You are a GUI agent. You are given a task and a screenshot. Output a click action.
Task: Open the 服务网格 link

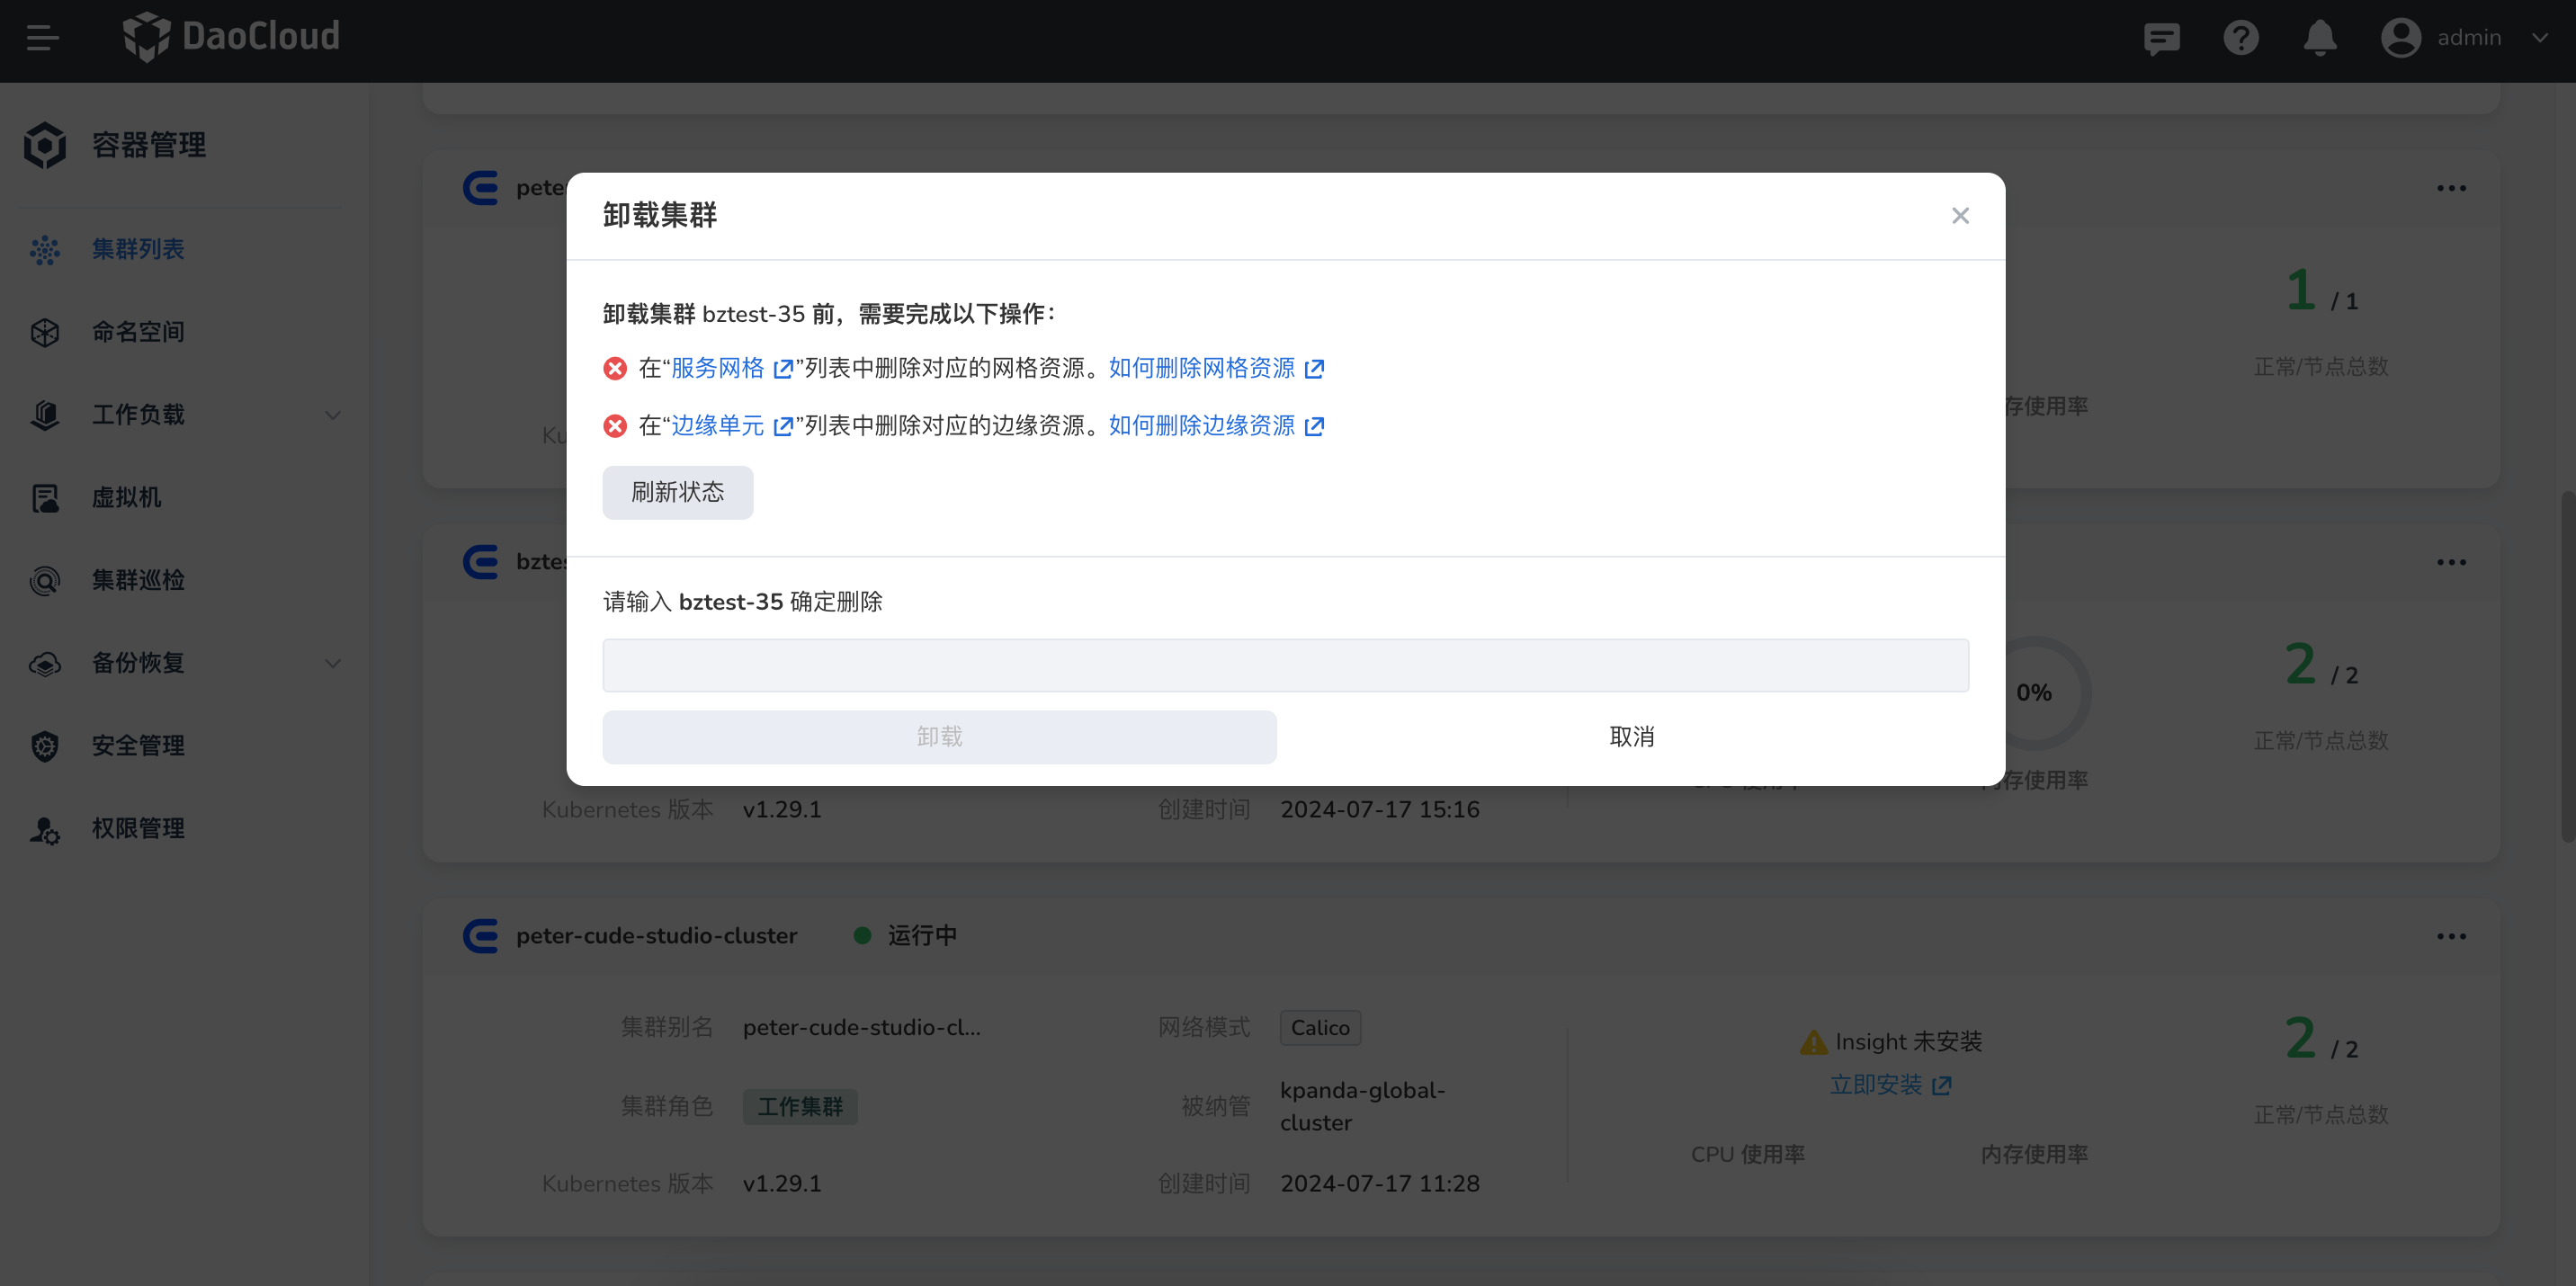pyautogui.click(x=716, y=367)
